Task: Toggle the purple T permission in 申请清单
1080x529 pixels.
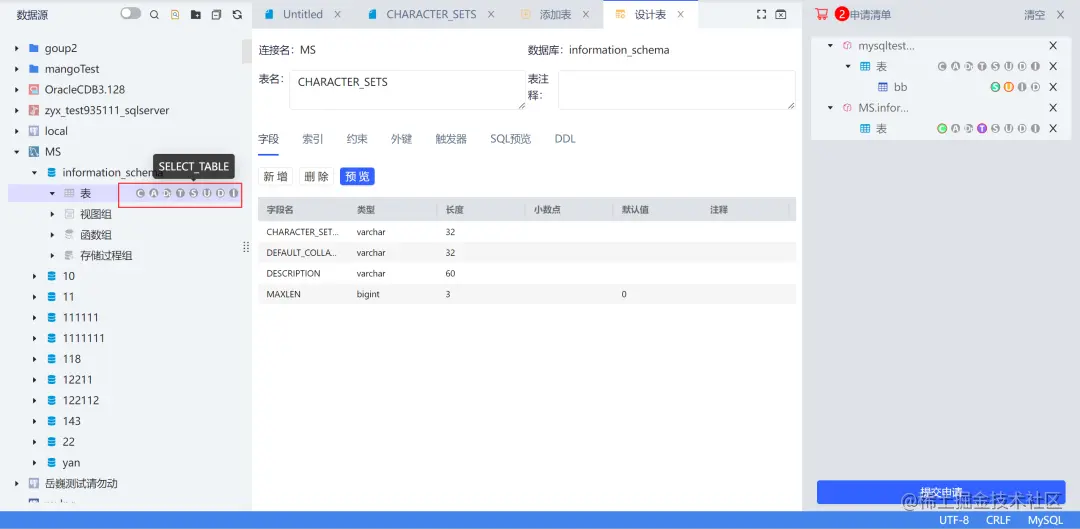Action: [982, 129]
